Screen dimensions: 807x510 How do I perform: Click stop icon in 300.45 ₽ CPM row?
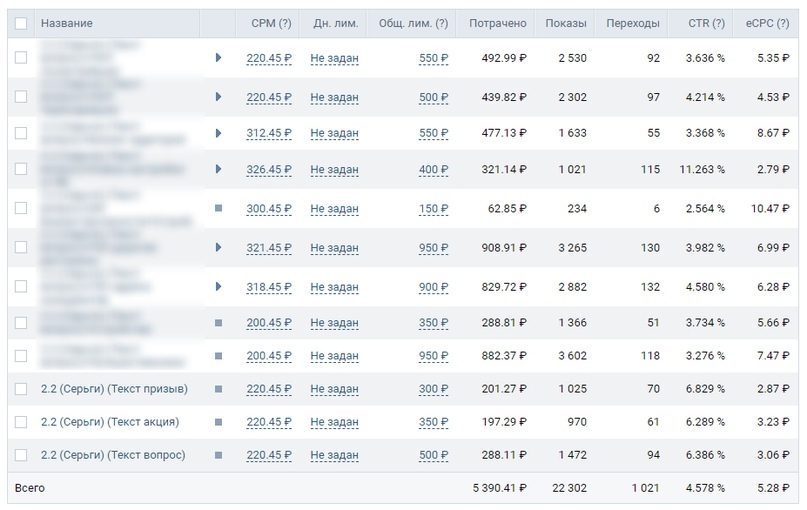click(x=218, y=208)
